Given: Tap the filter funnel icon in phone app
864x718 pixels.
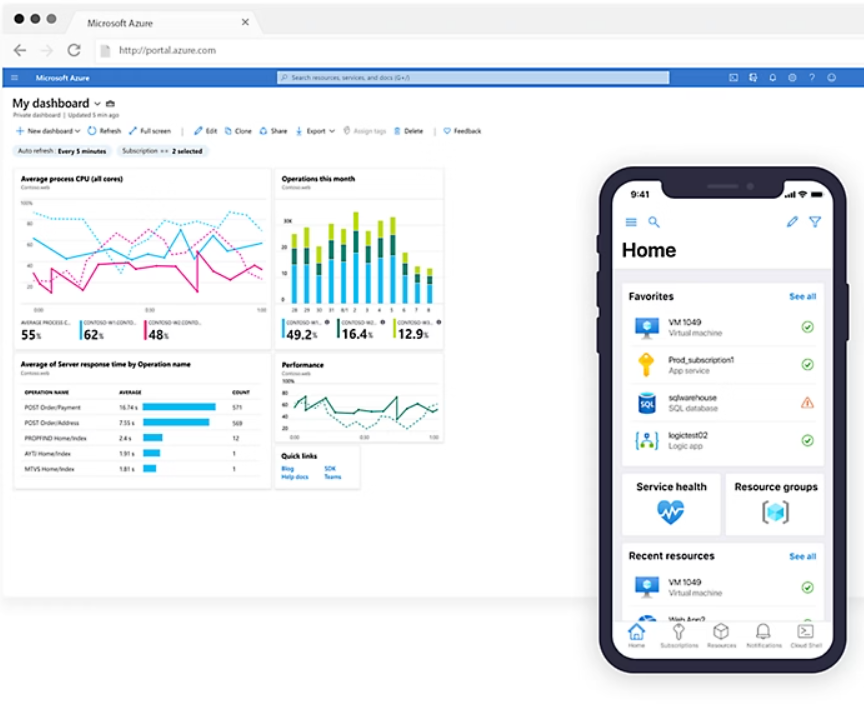Looking at the screenshot, I should point(815,222).
